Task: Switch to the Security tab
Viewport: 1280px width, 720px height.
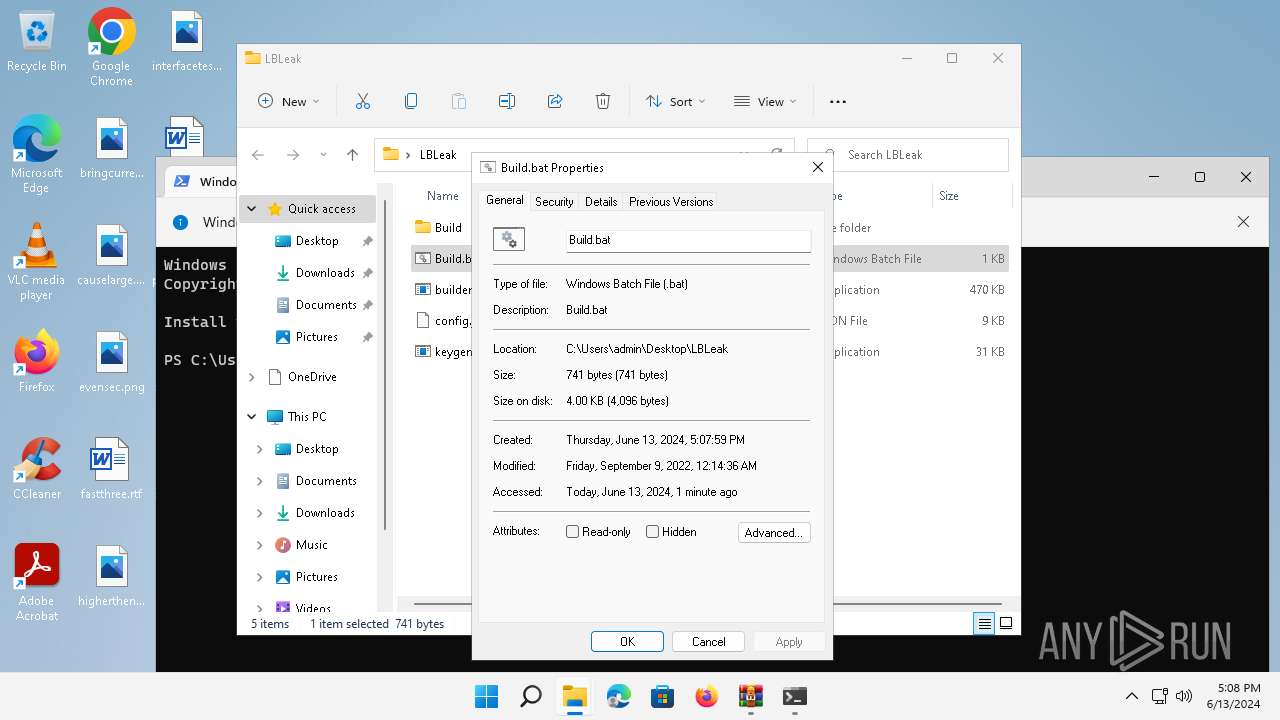Action: [554, 202]
